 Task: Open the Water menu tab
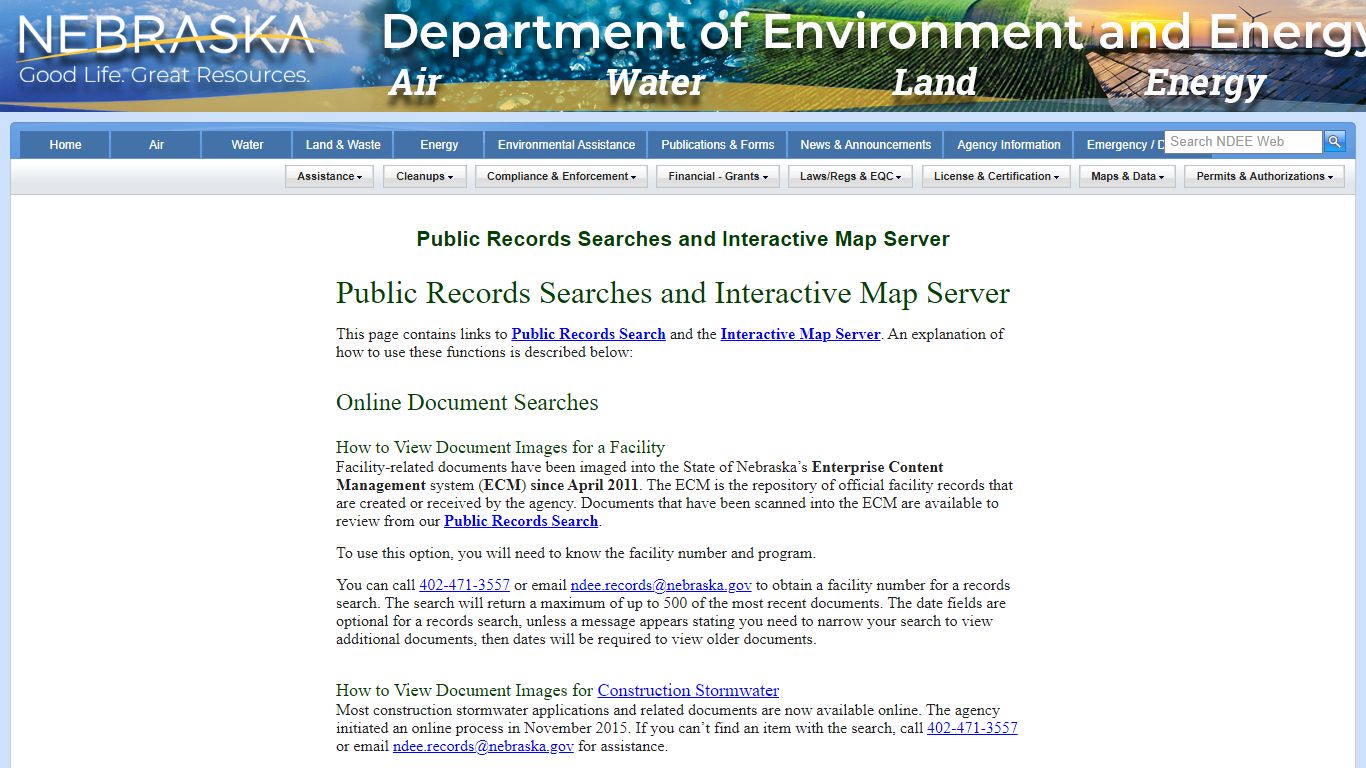pos(247,145)
